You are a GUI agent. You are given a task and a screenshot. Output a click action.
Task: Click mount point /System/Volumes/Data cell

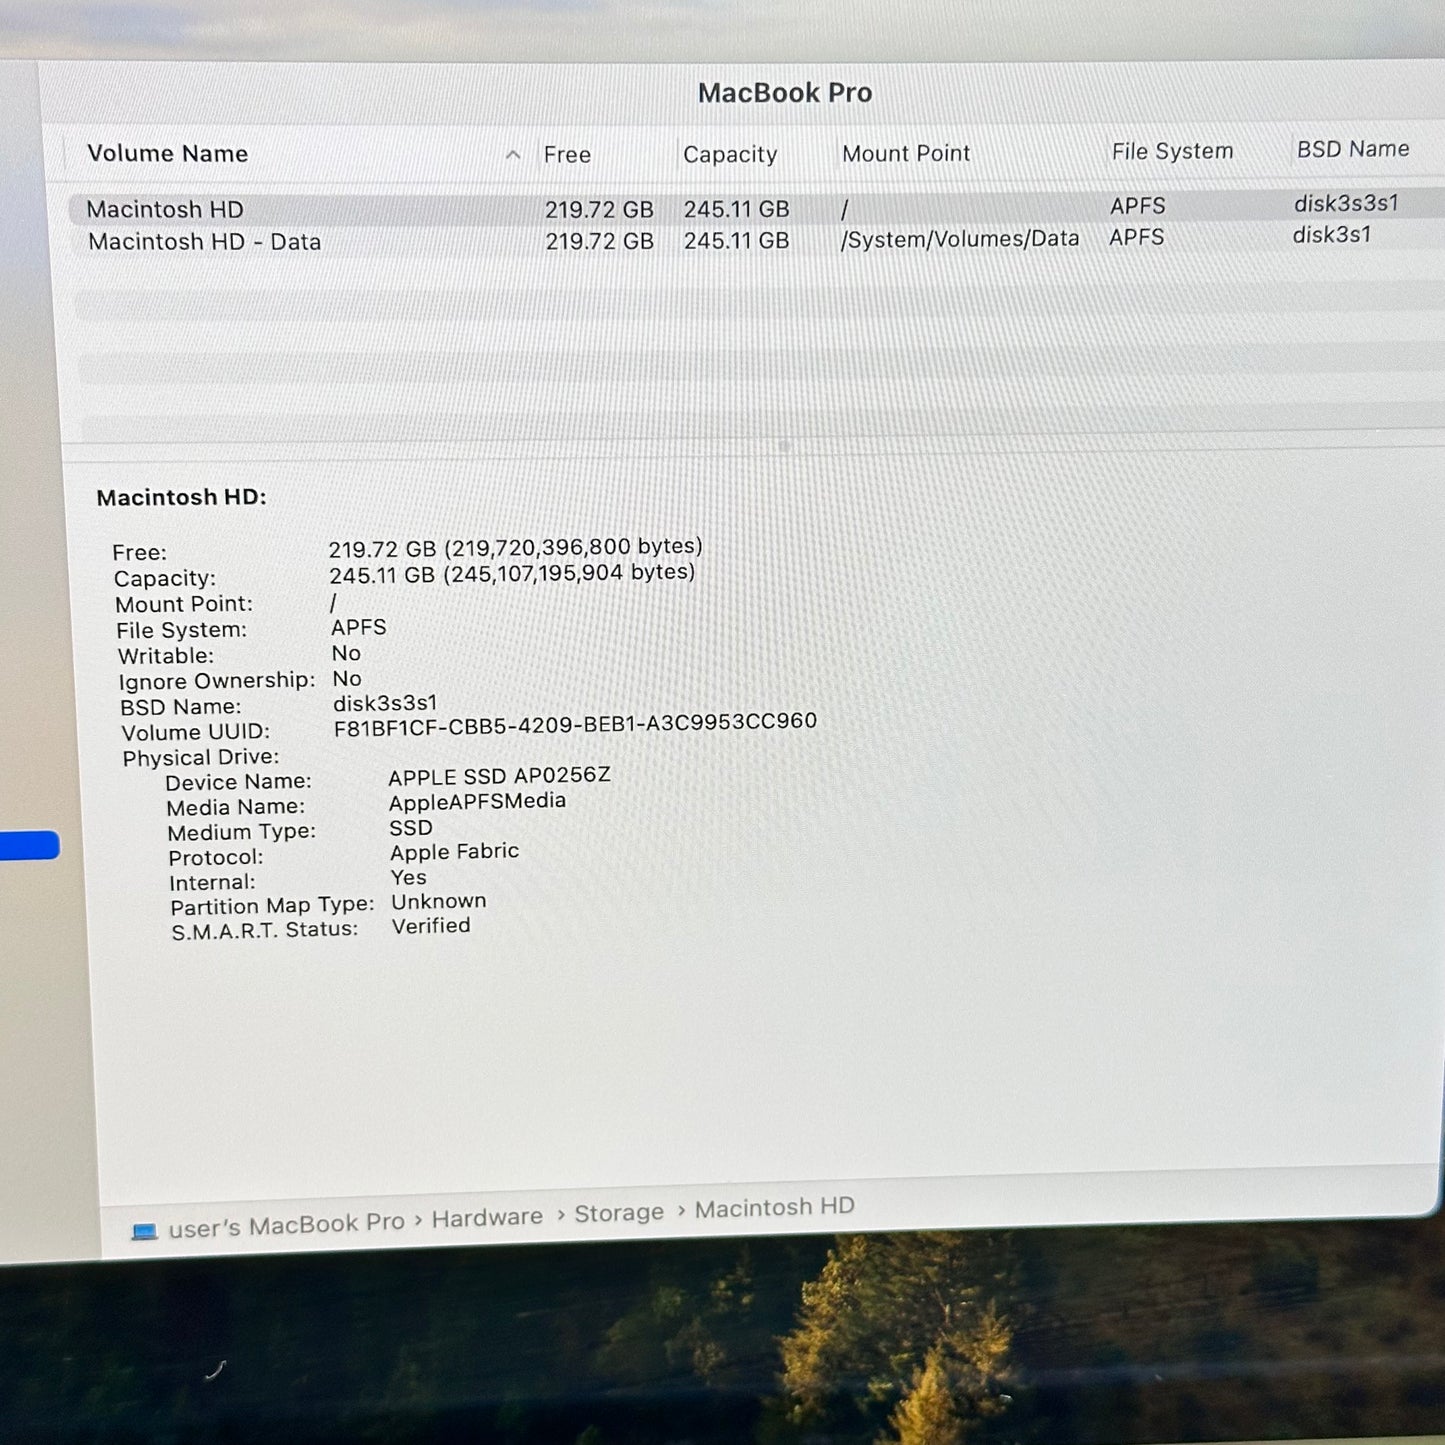tap(960, 239)
